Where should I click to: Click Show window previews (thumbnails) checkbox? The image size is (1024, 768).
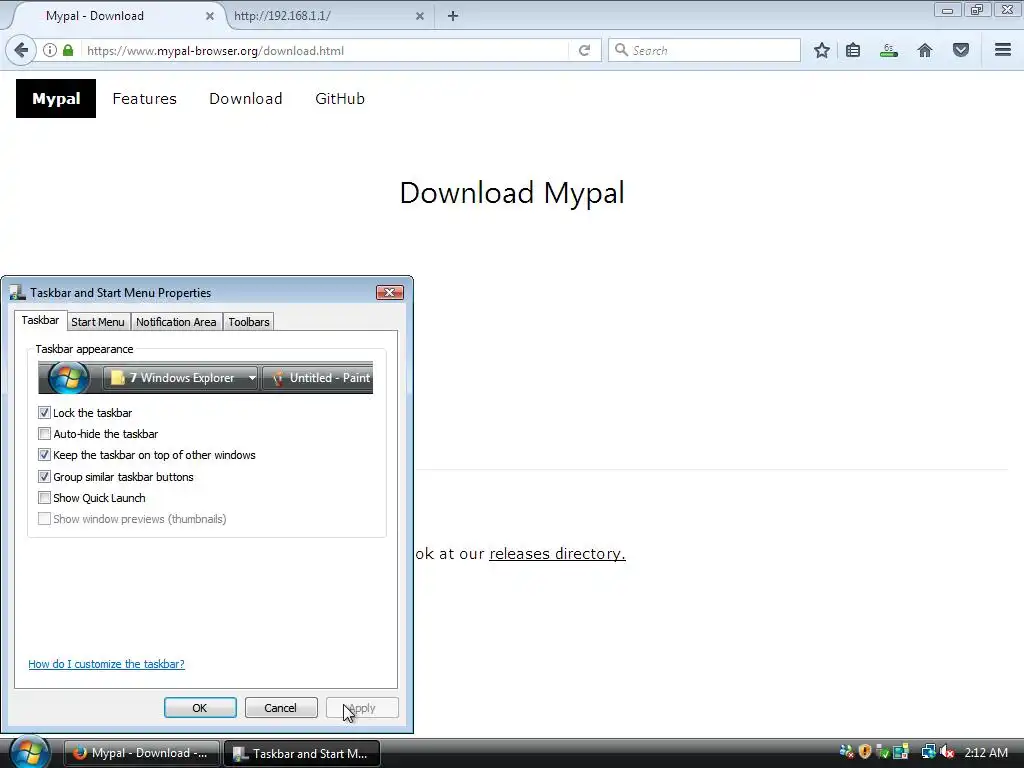(x=44, y=519)
